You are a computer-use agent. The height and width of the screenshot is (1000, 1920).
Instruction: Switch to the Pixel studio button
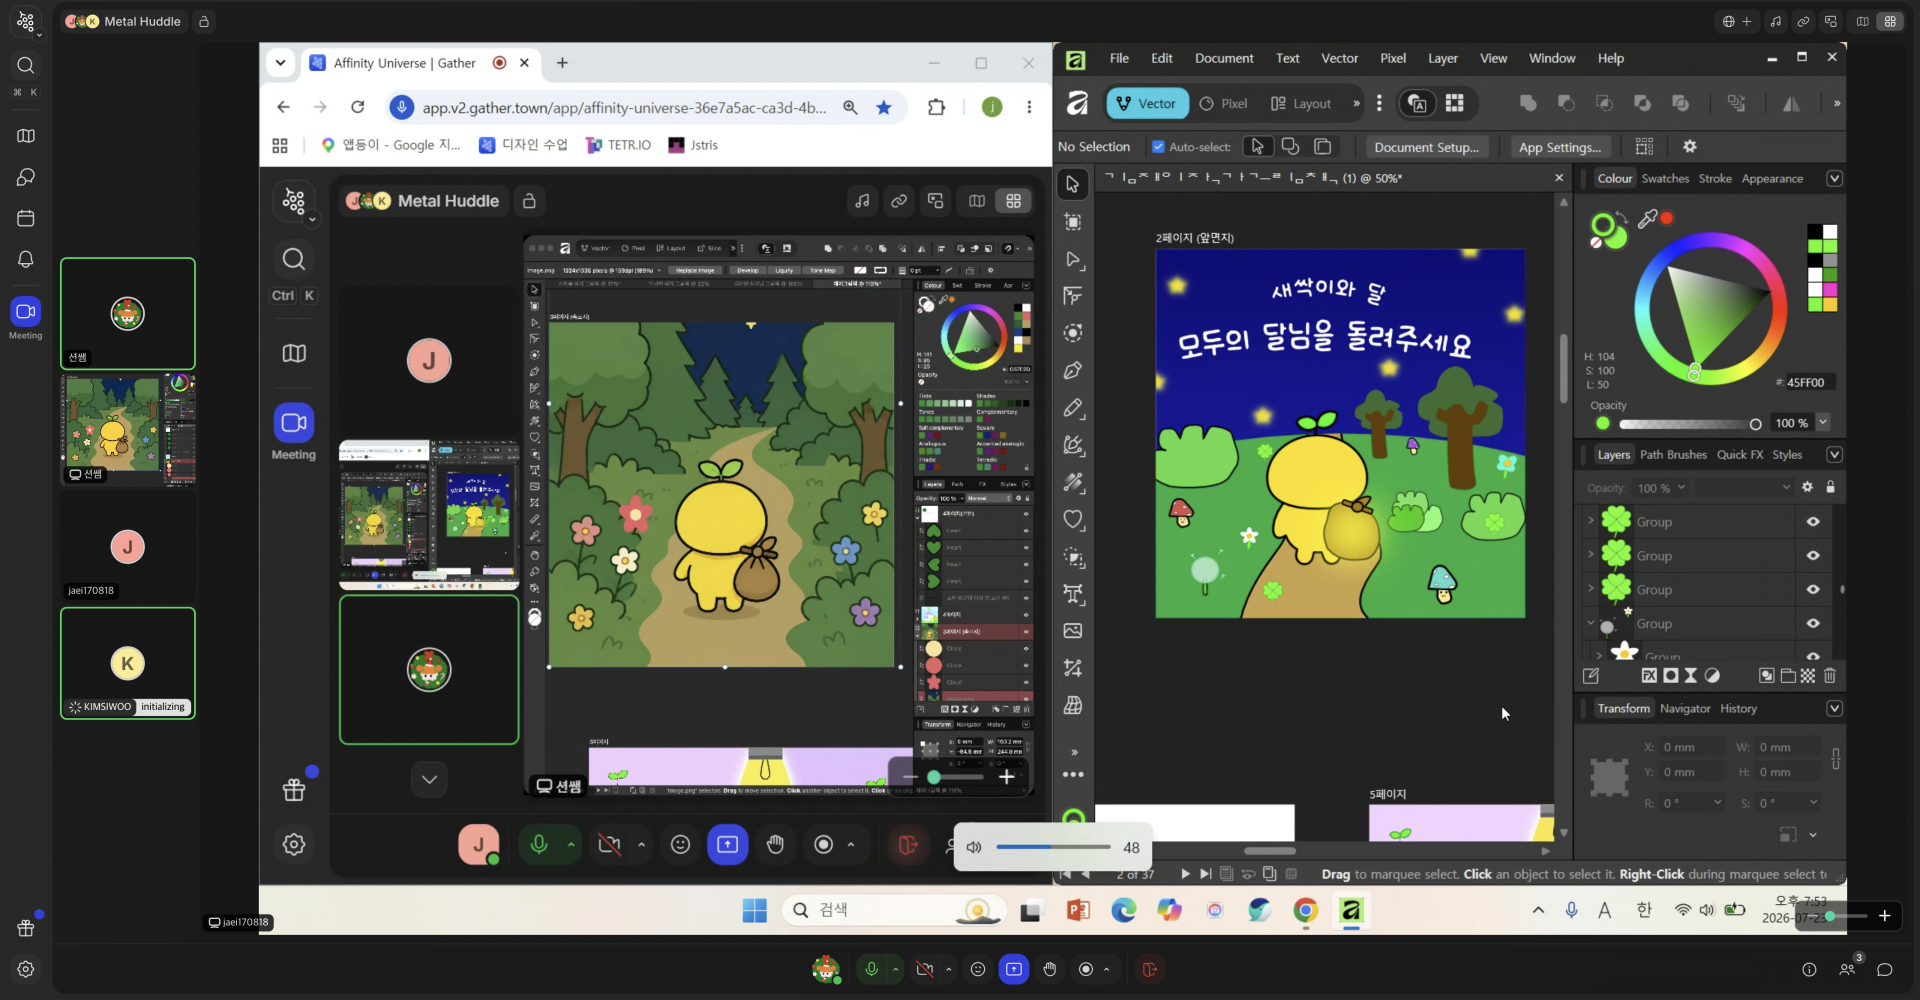1223,103
